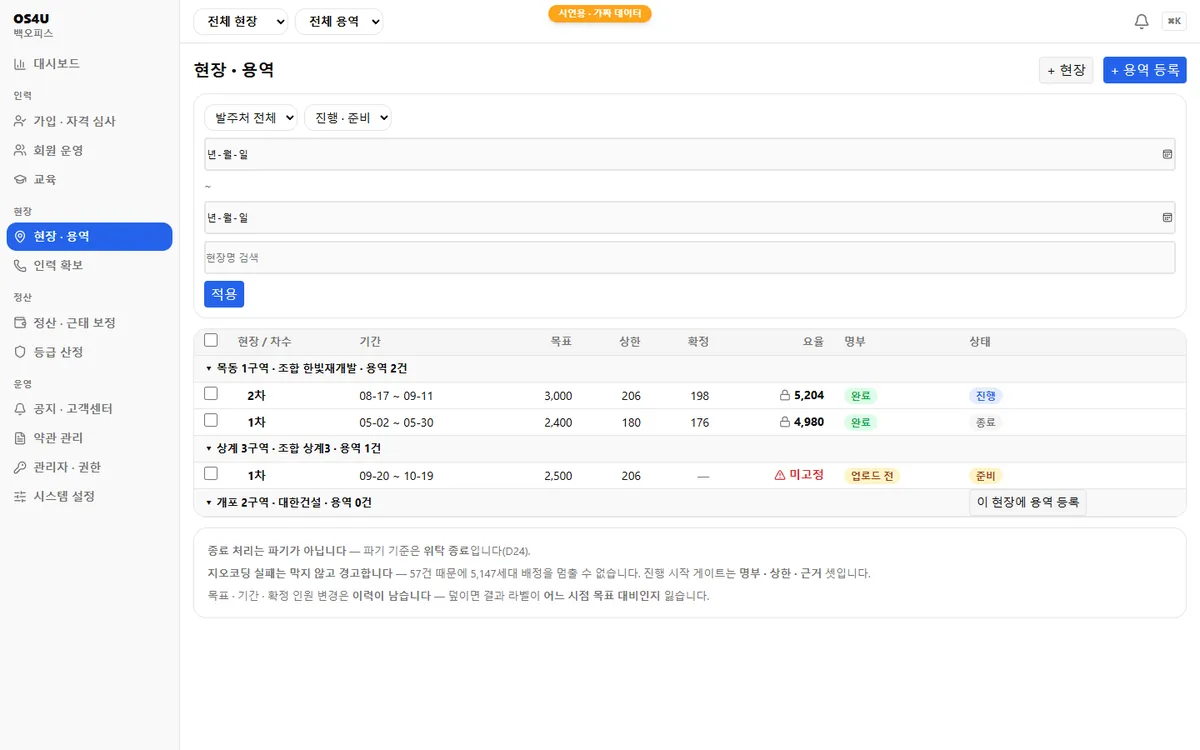This screenshot has width=1200, height=750.
Task: Click the lock icon beside 4,980
Action: tap(784, 422)
